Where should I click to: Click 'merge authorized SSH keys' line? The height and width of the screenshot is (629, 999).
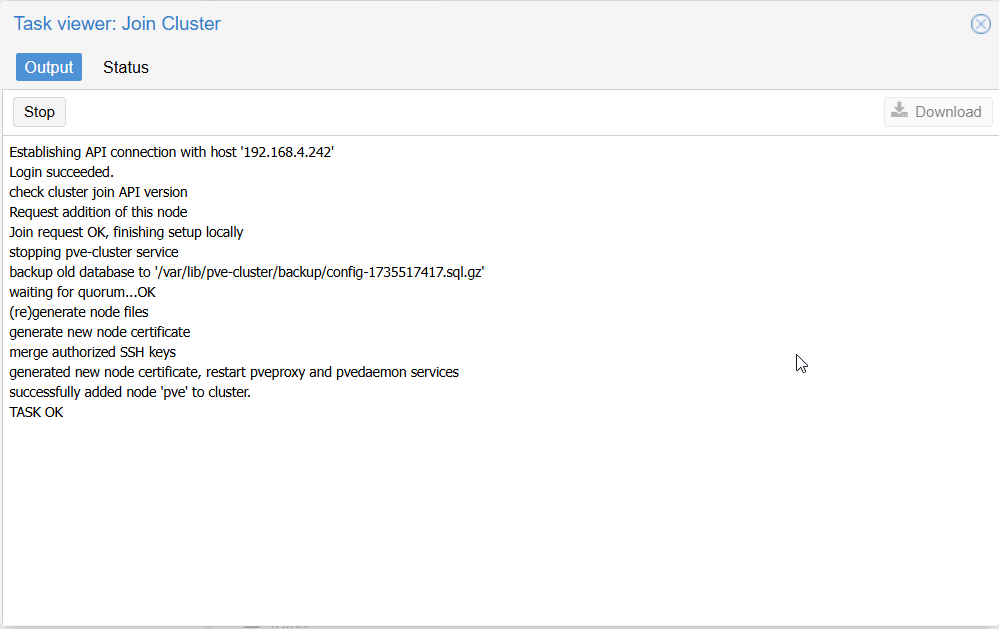(x=92, y=352)
